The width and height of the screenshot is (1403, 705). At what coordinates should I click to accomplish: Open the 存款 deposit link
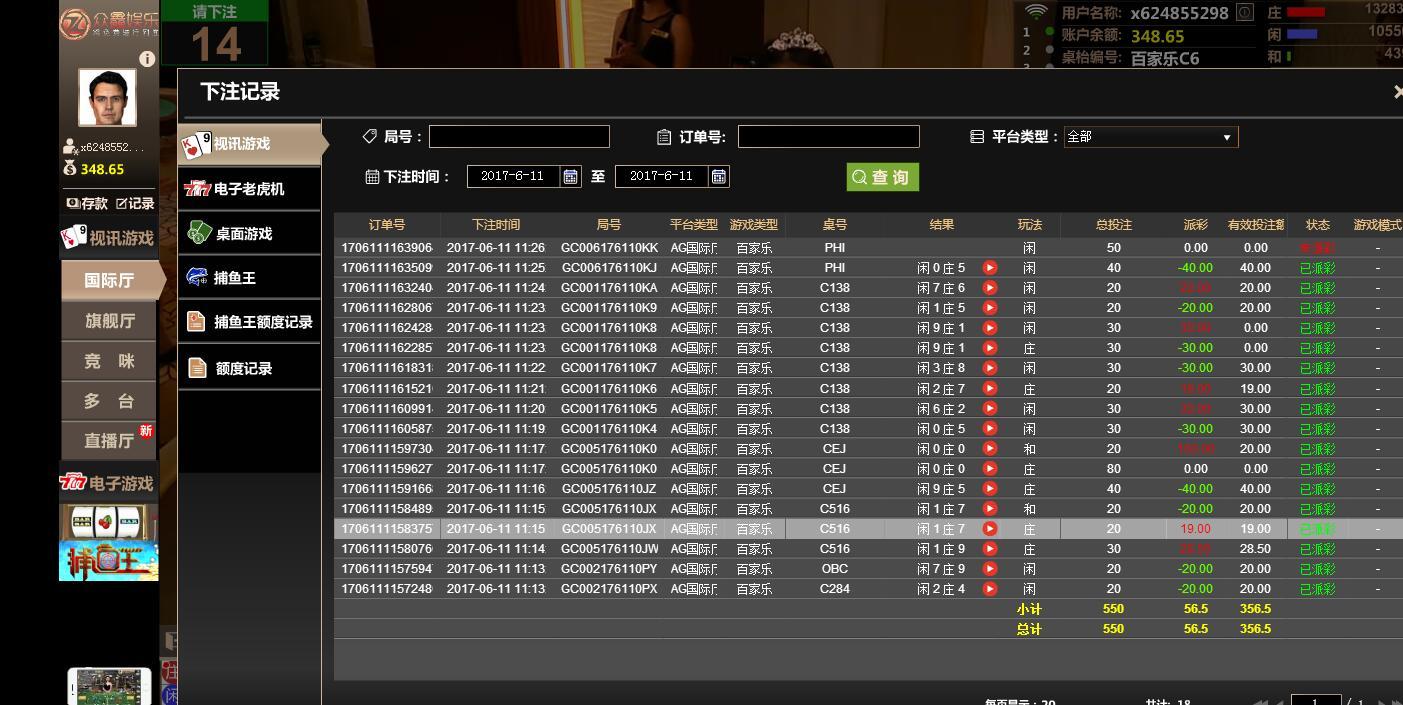[87, 203]
